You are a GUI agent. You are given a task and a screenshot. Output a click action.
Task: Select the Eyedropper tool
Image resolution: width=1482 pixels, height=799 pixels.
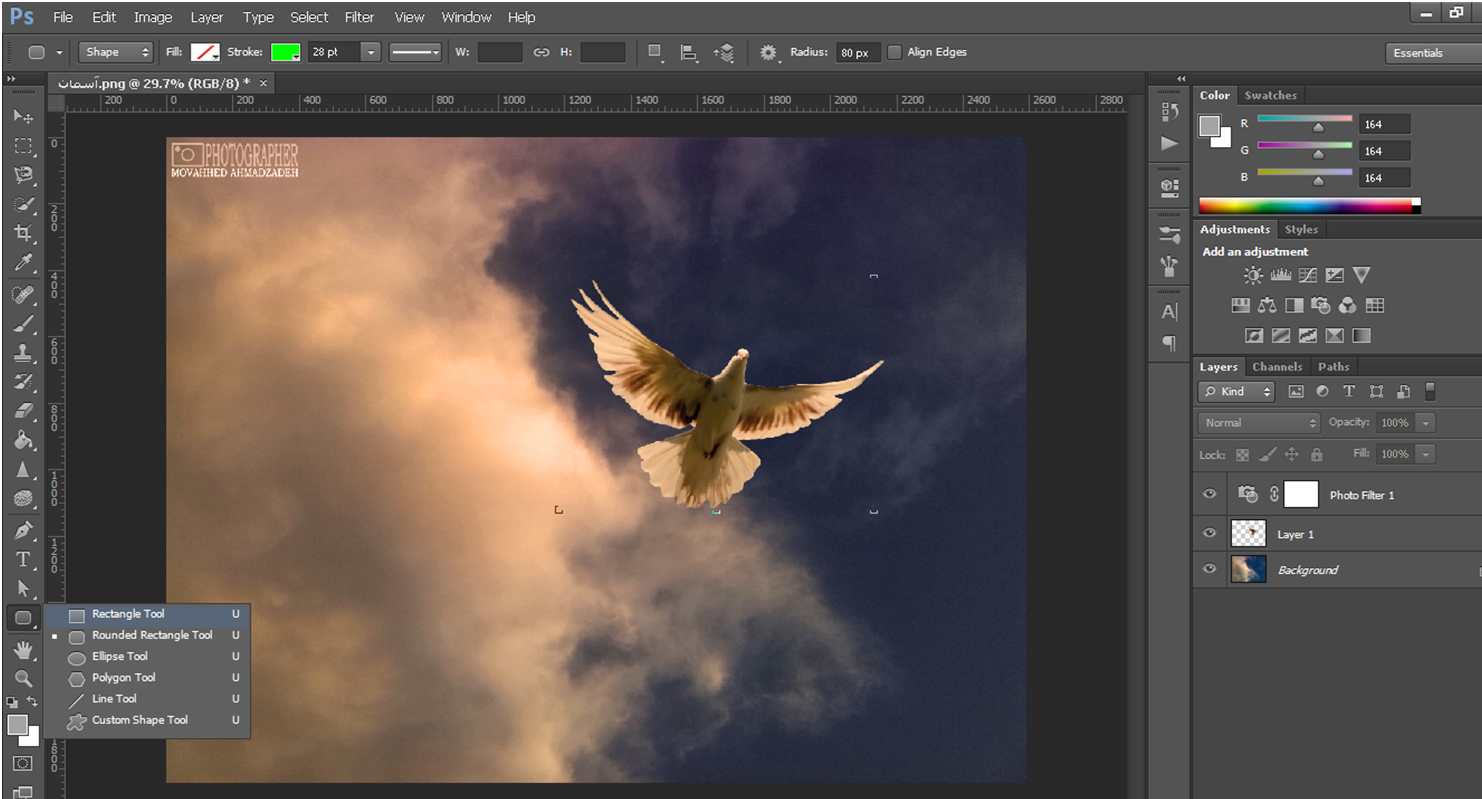pos(23,263)
